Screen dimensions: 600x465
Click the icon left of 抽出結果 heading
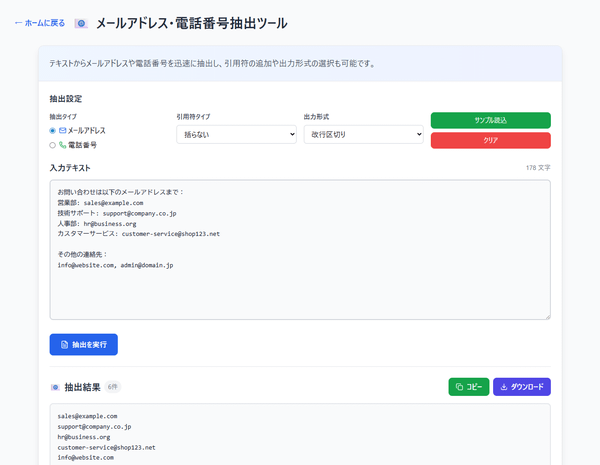(x=54, y=387)
